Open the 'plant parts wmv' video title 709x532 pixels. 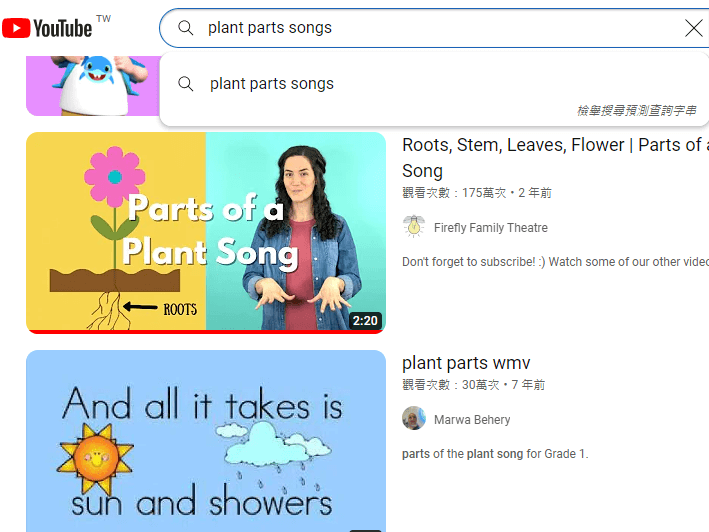(x=466, y=362)
